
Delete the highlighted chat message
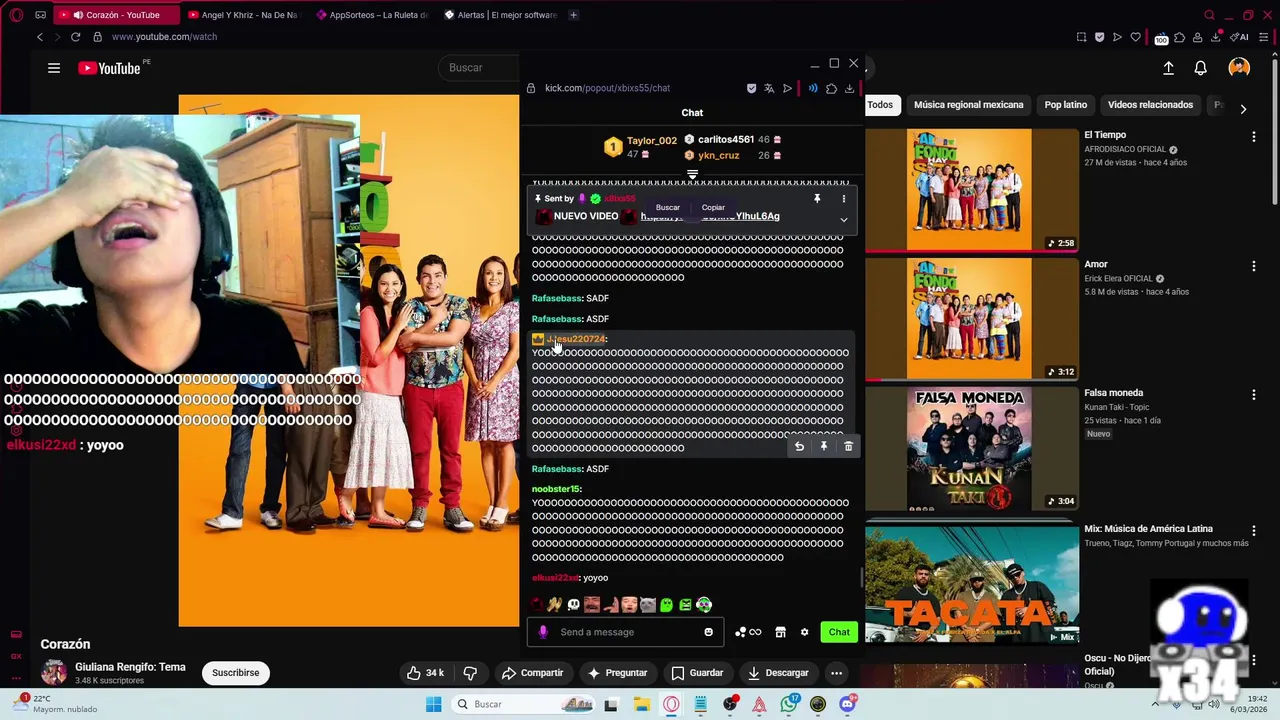tap(848, 447)
